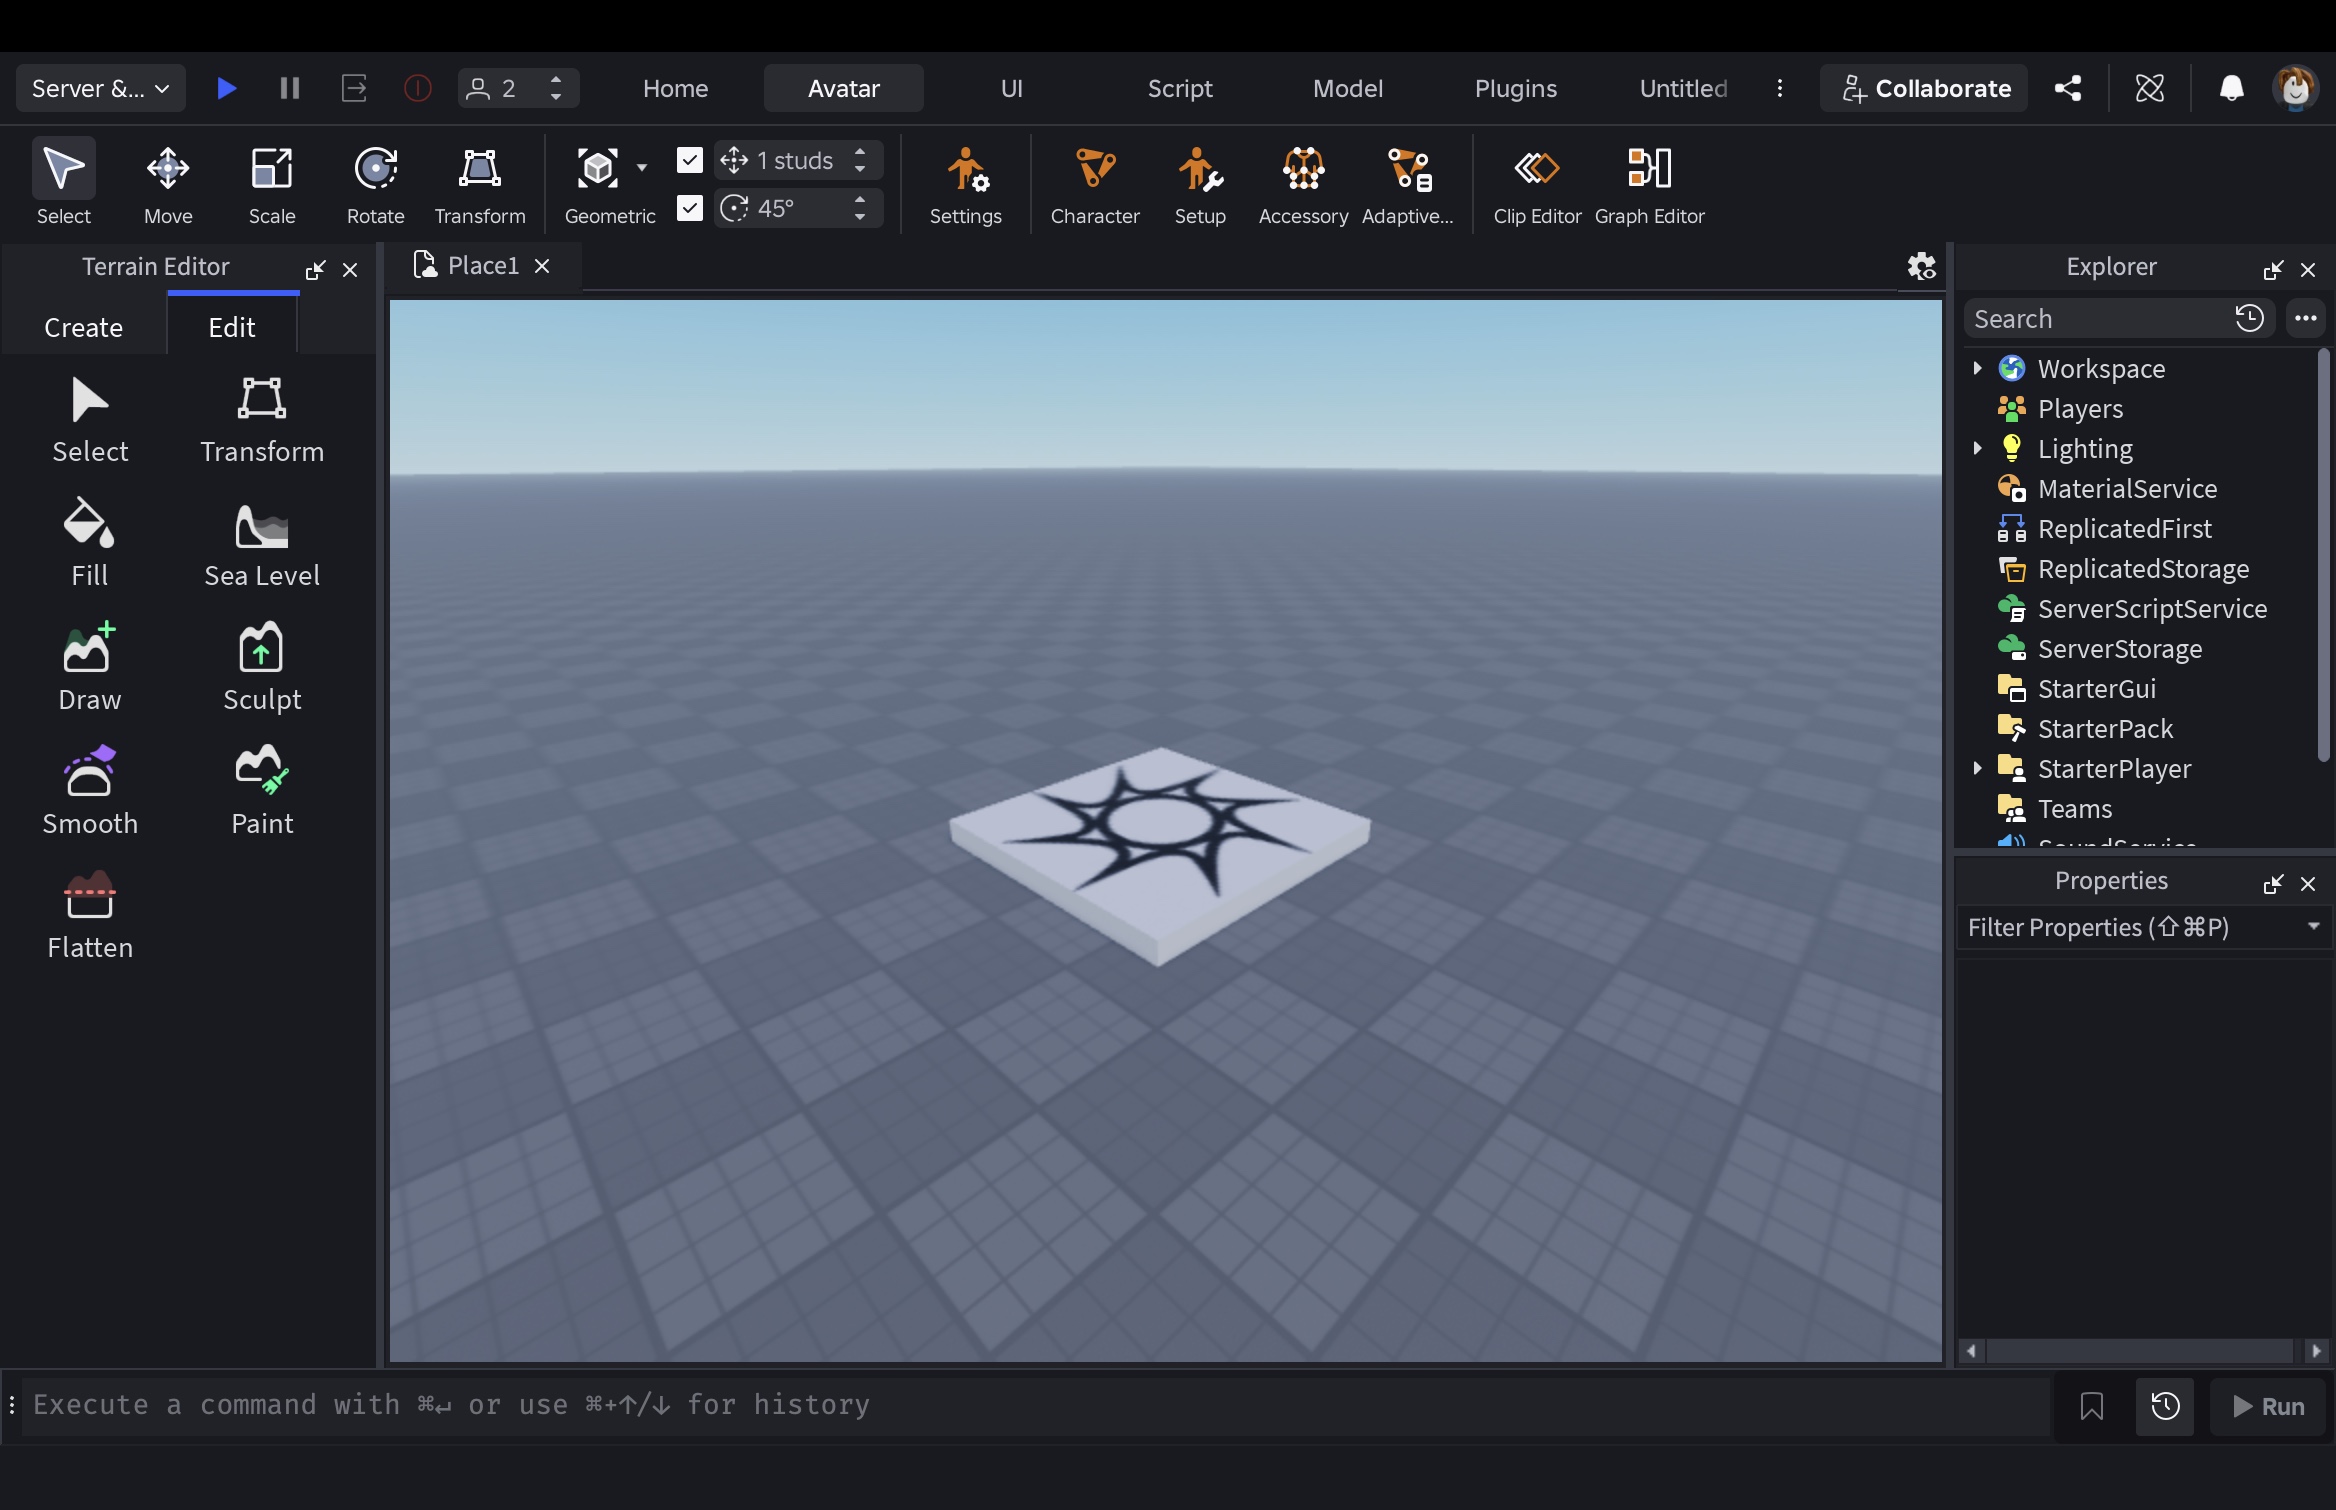Activate the Sculpt terrain tool
2336x1510 pixels.
point(262,667)
